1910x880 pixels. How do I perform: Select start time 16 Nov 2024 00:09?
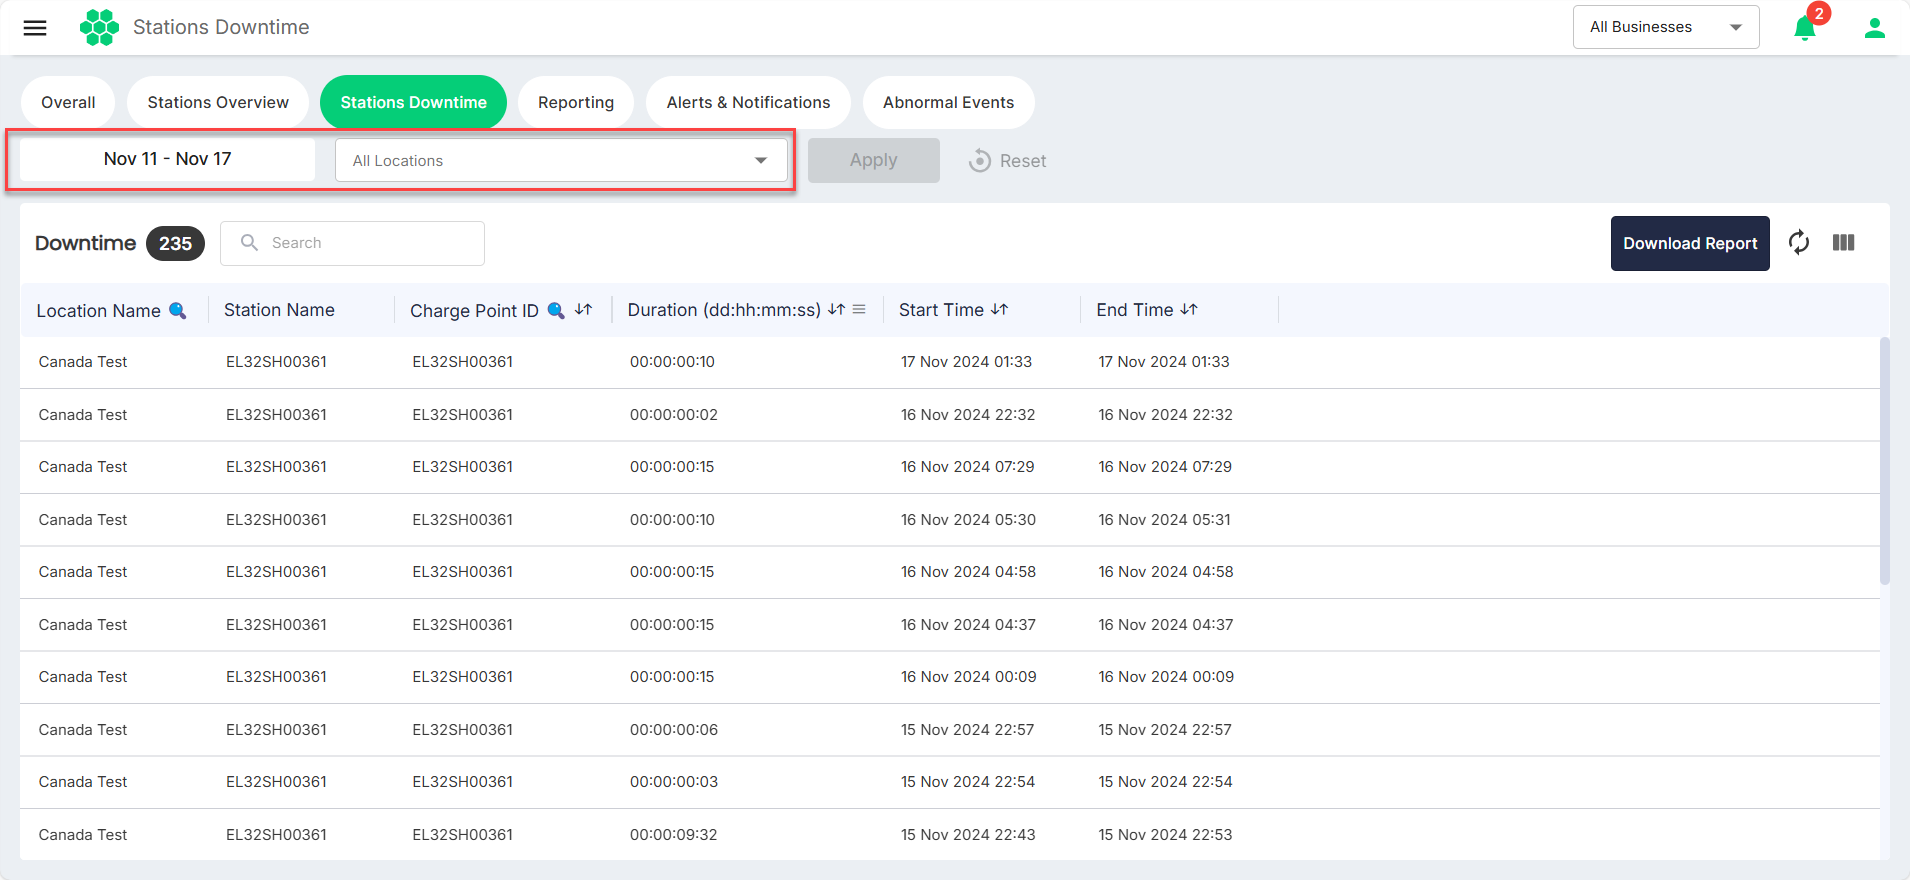968,677
